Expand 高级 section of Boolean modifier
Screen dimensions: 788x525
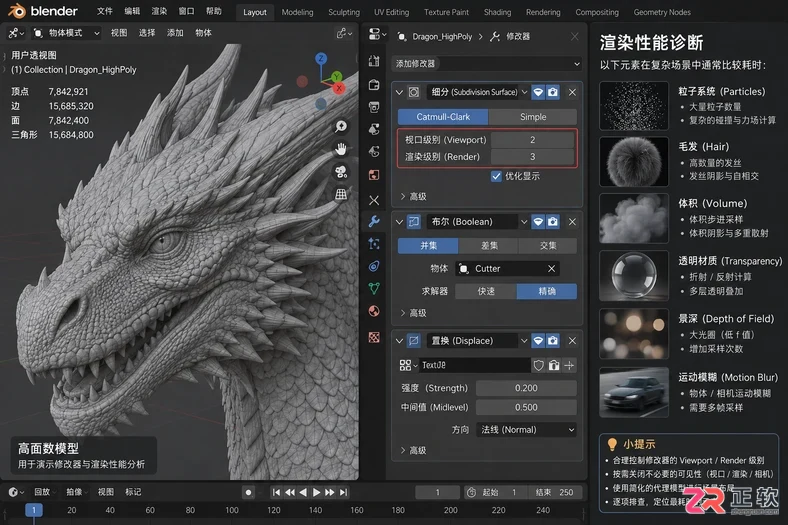click(x=414, y=313)
